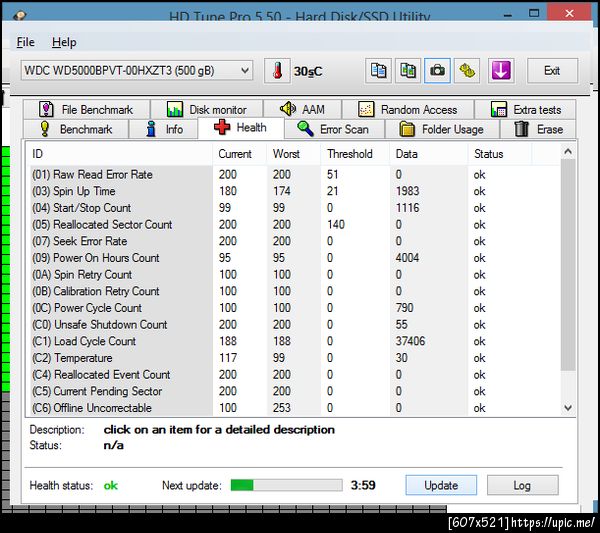The image size is (600, 533).
Task: Switch to Error Scan tab
Action: click(334, 129)
